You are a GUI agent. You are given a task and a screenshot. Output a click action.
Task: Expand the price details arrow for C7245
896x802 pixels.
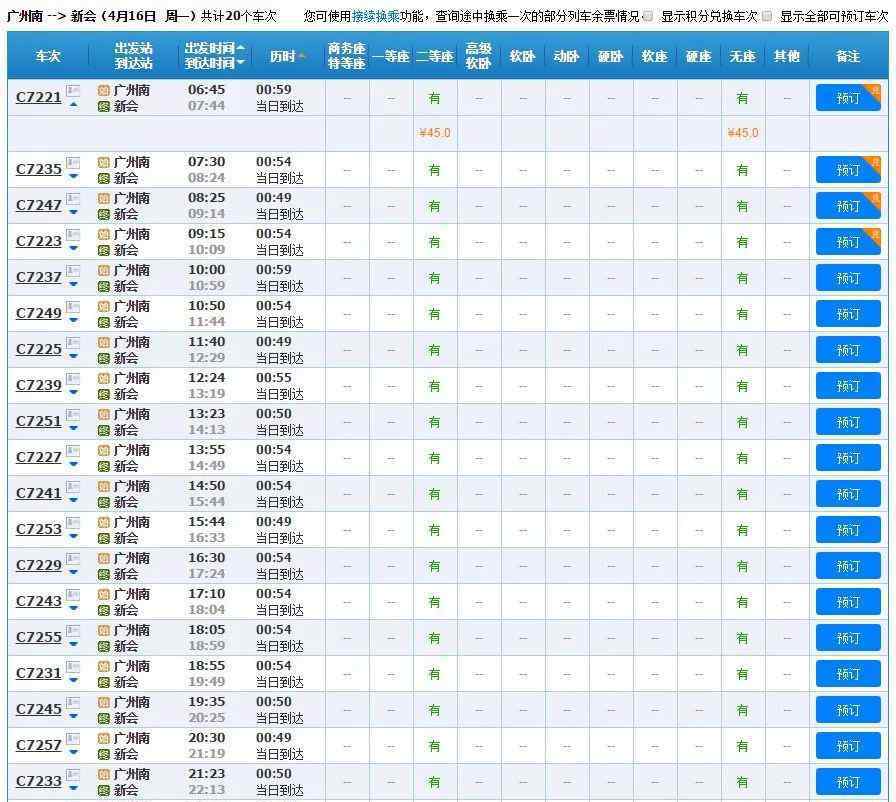click(73, 716)
